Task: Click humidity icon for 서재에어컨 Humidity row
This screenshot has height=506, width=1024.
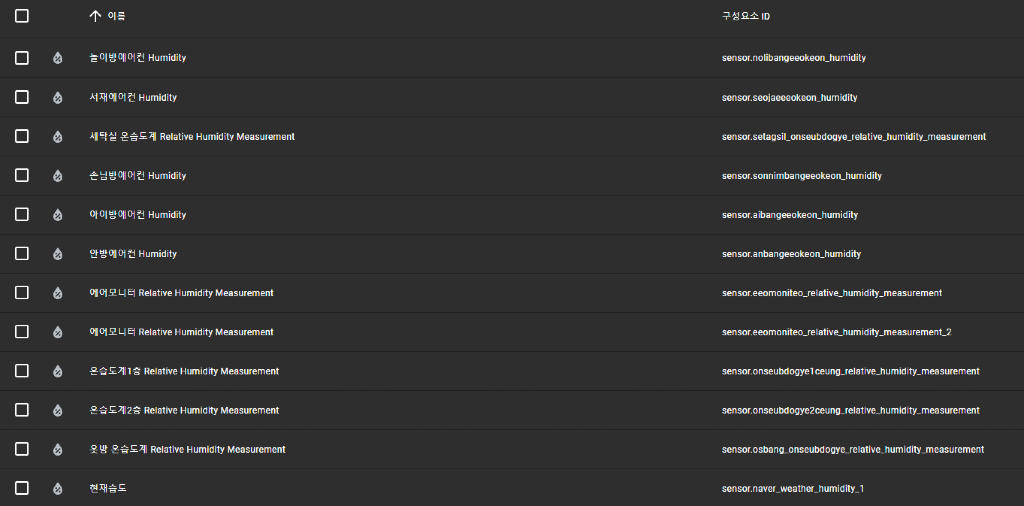Action: [x=58, y=97]
